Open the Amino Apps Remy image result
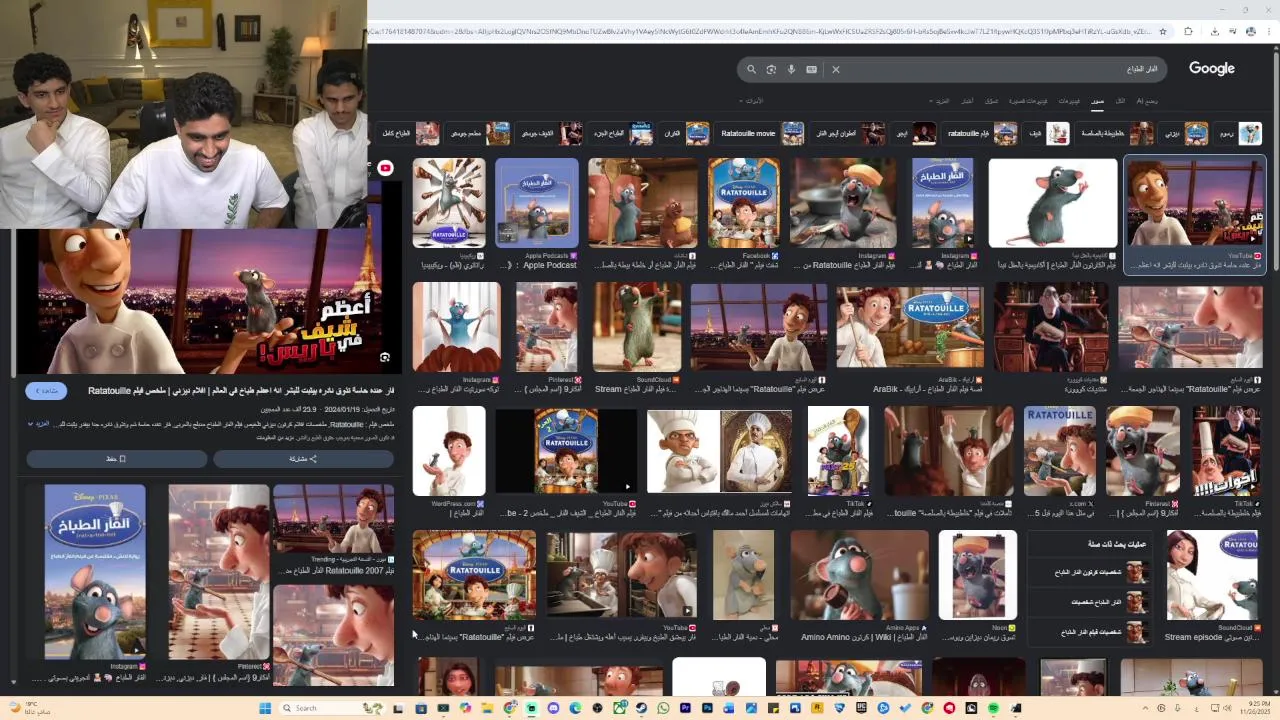The height and width of the screenshot is (720, 1280). point(860,575)
